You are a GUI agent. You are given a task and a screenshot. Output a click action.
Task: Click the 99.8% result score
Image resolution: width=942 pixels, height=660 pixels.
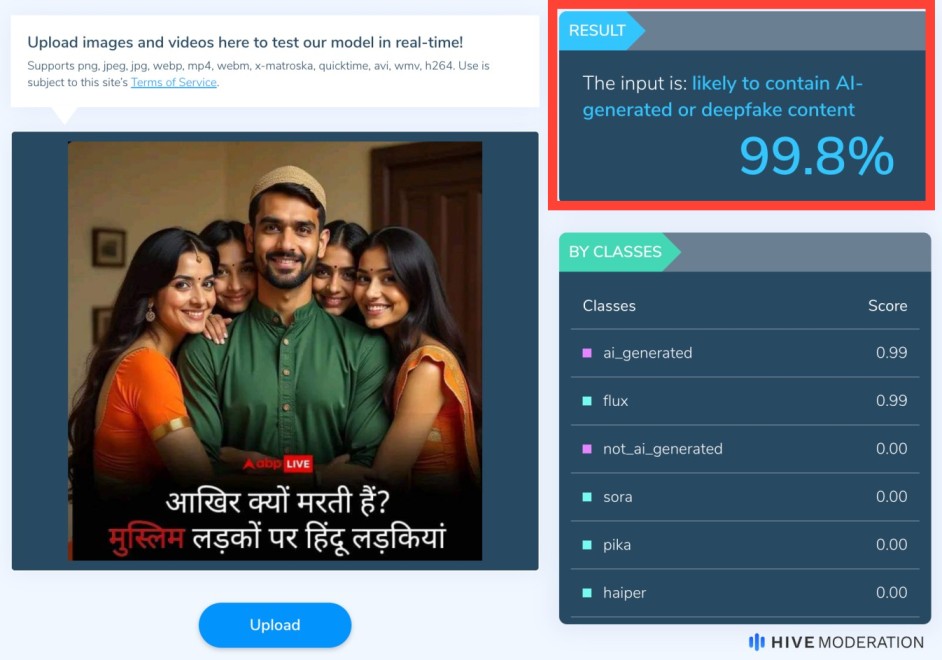click(816, 156)
